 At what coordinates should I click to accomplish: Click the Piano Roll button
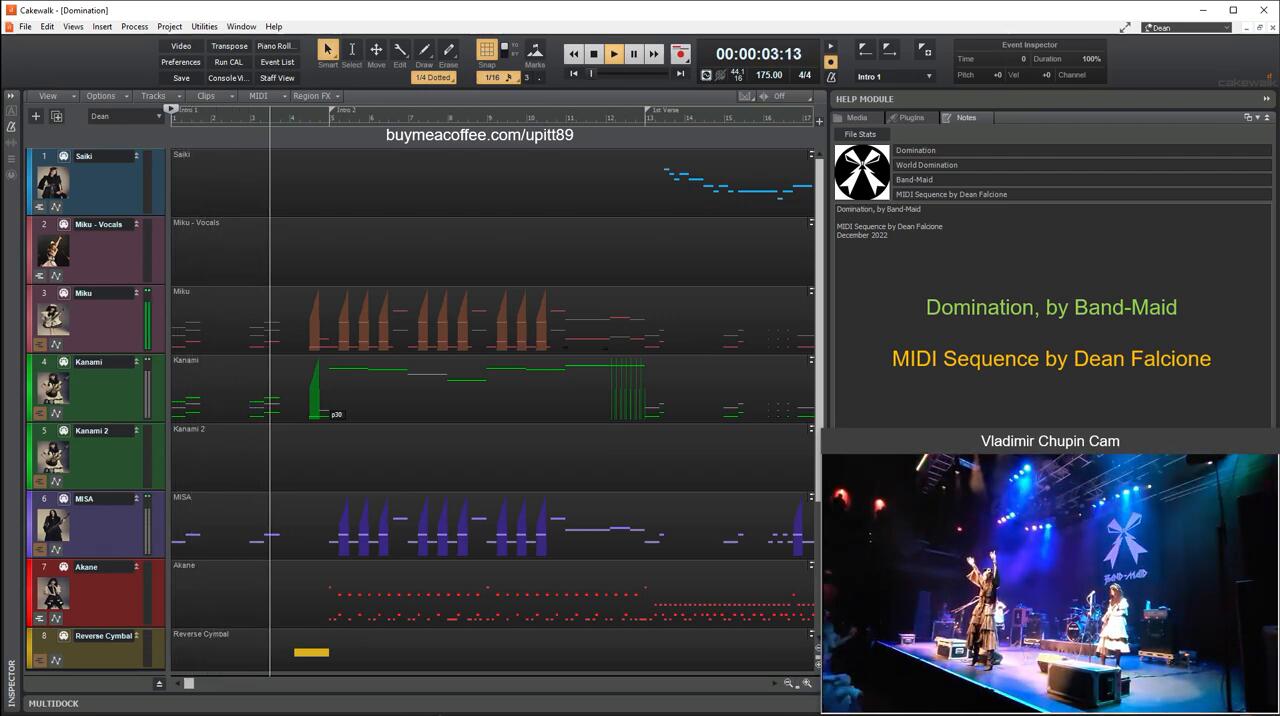tap(276, 46)
